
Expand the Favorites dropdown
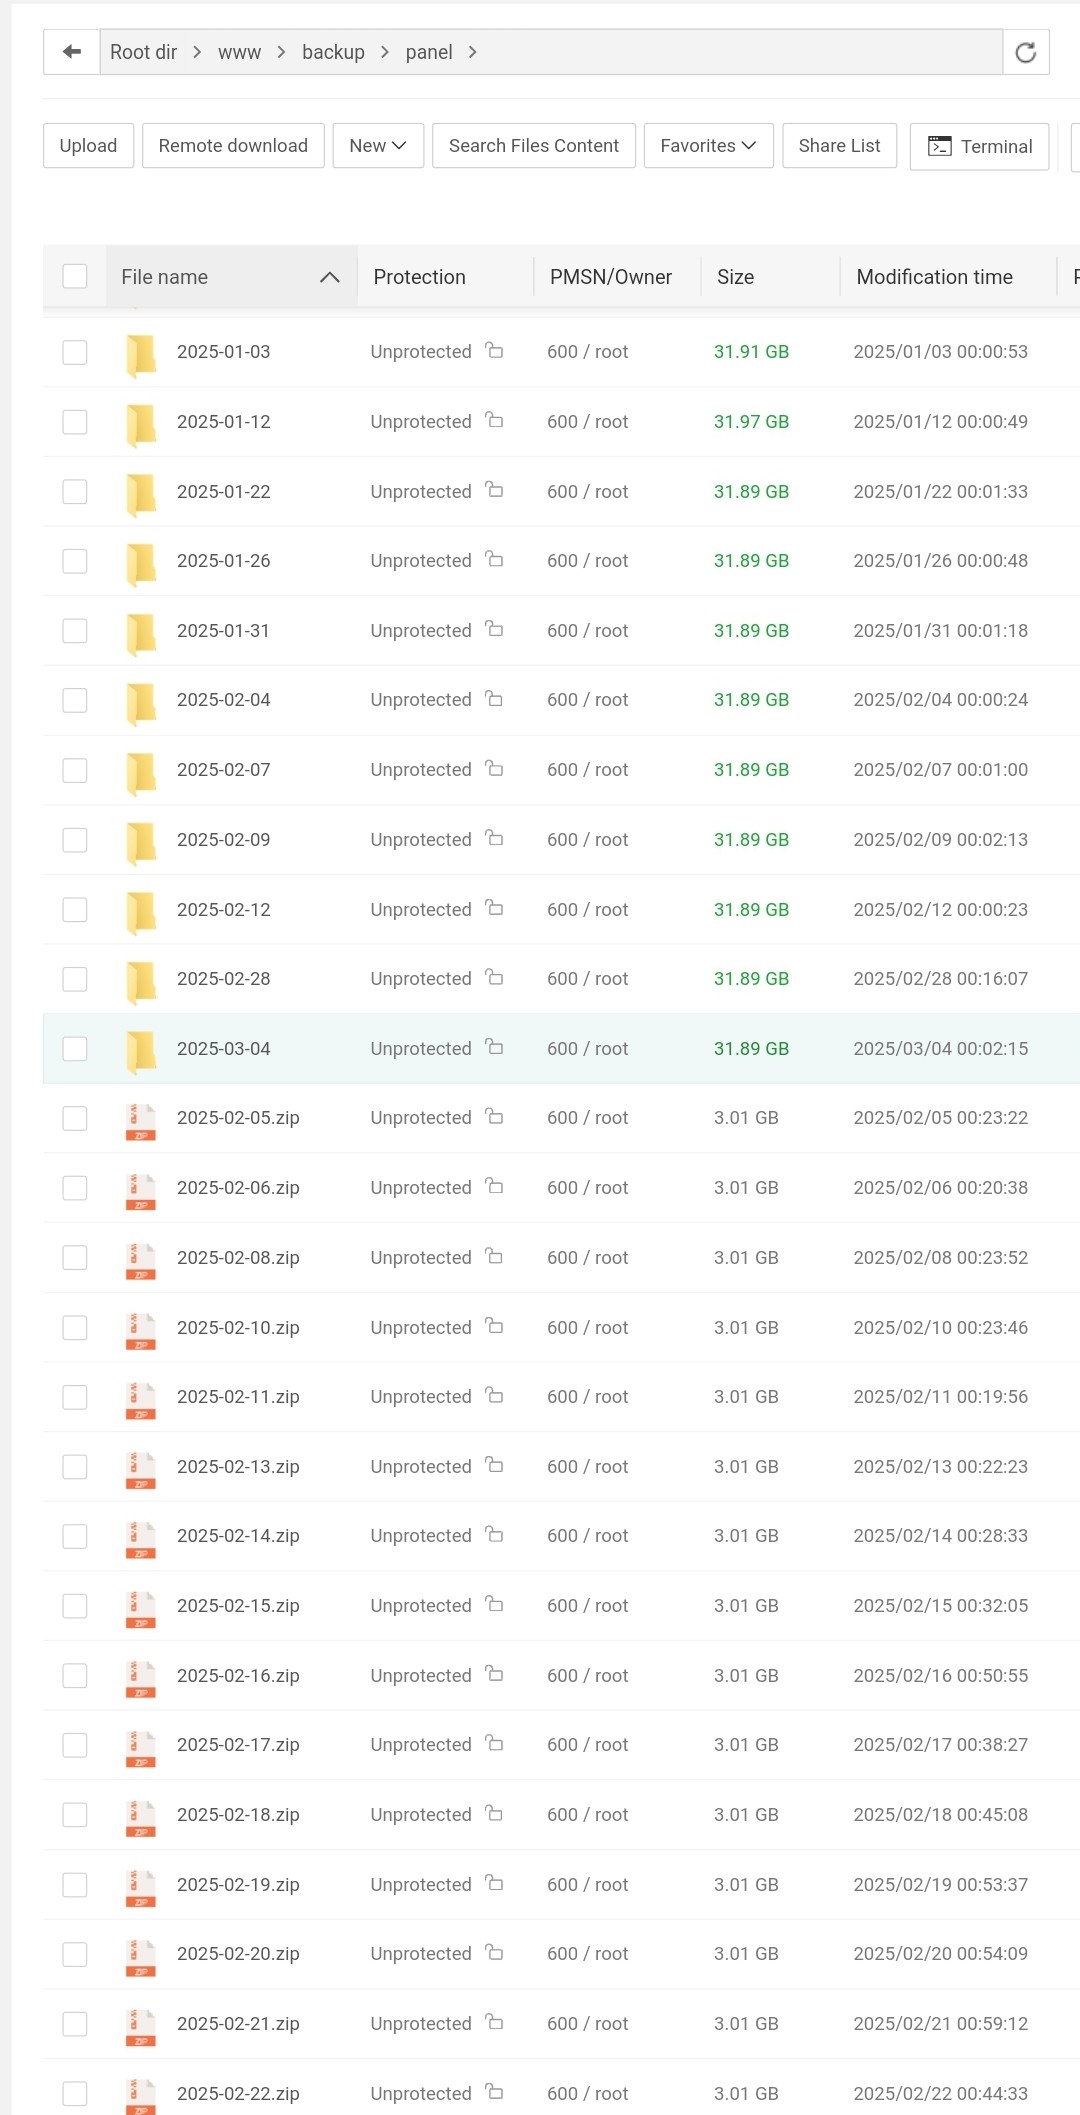pyautogui.click(x=708, y=146)
